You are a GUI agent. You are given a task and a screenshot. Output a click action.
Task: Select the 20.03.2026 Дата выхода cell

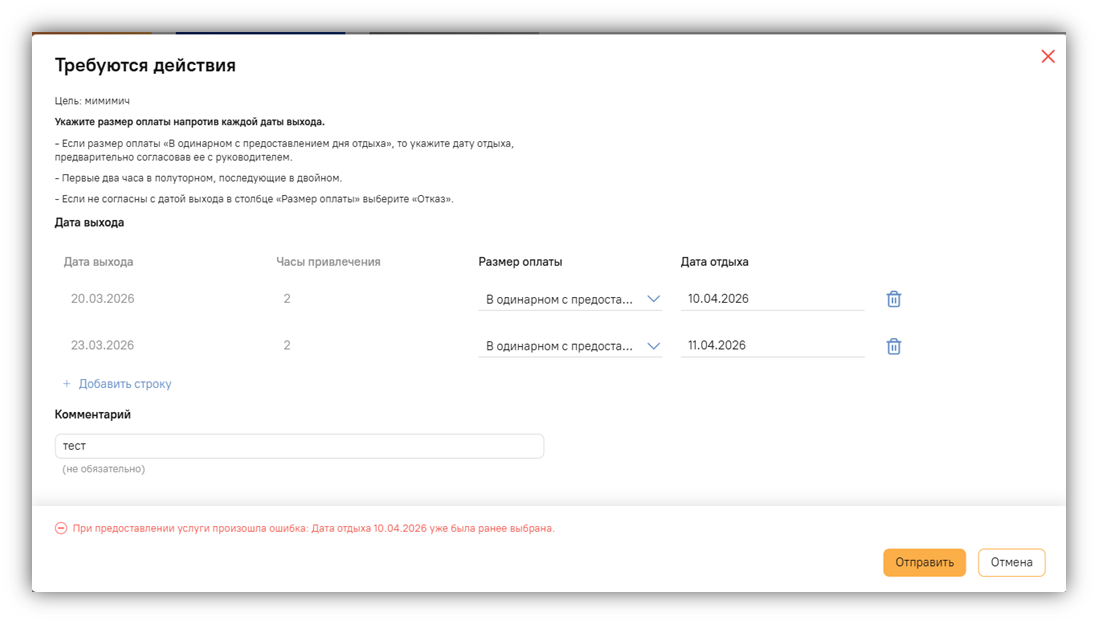103,299
